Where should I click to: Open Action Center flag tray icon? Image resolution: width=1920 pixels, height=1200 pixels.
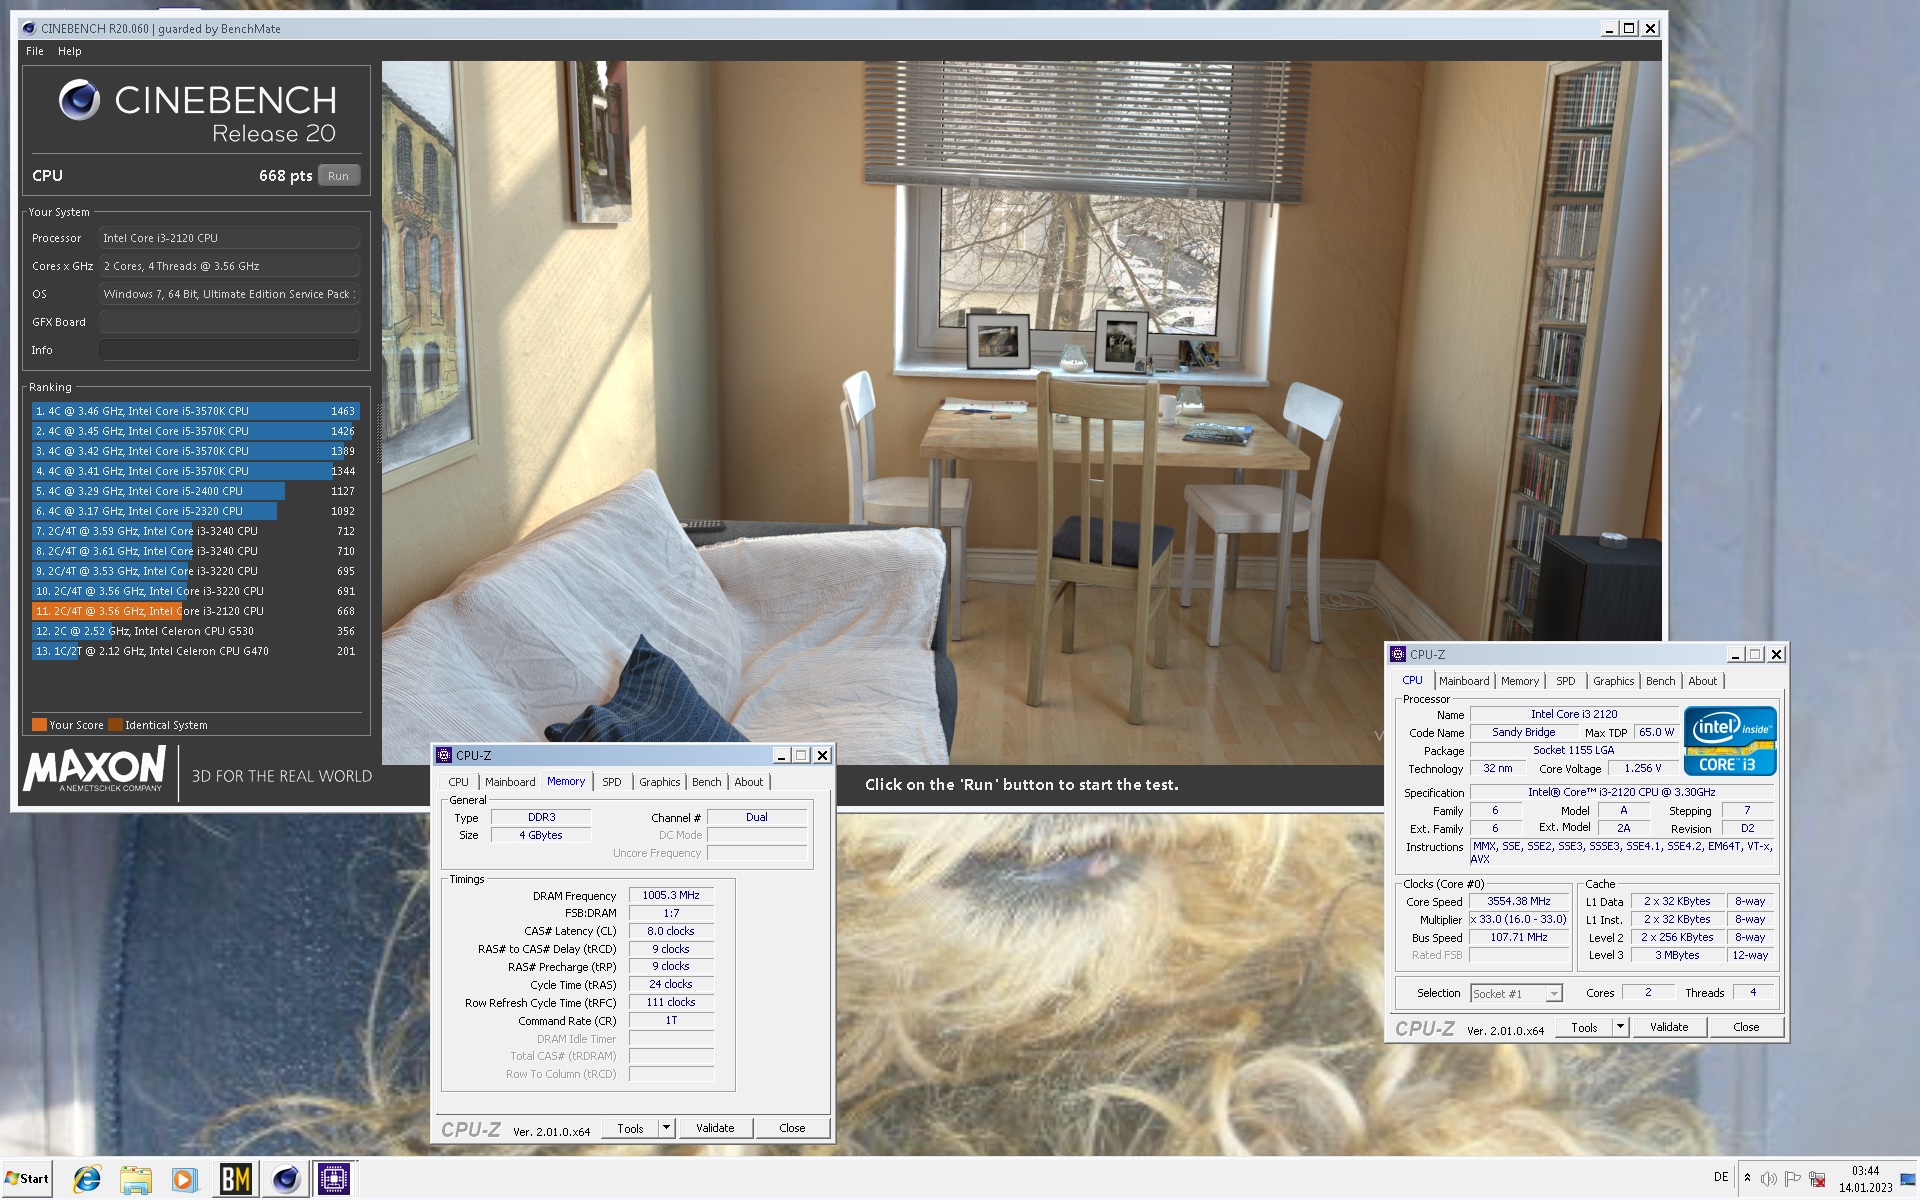(1792, 1179)
